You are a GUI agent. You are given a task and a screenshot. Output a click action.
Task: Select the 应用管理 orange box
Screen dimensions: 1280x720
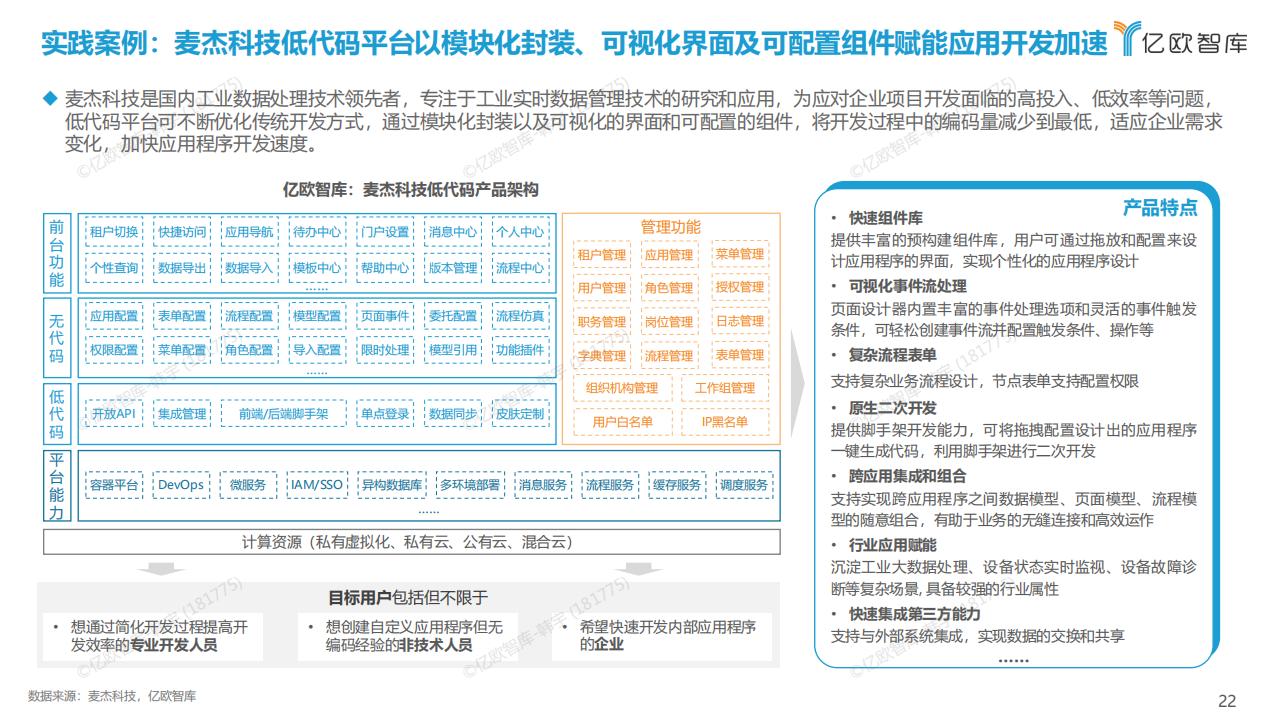pos(669,254)
